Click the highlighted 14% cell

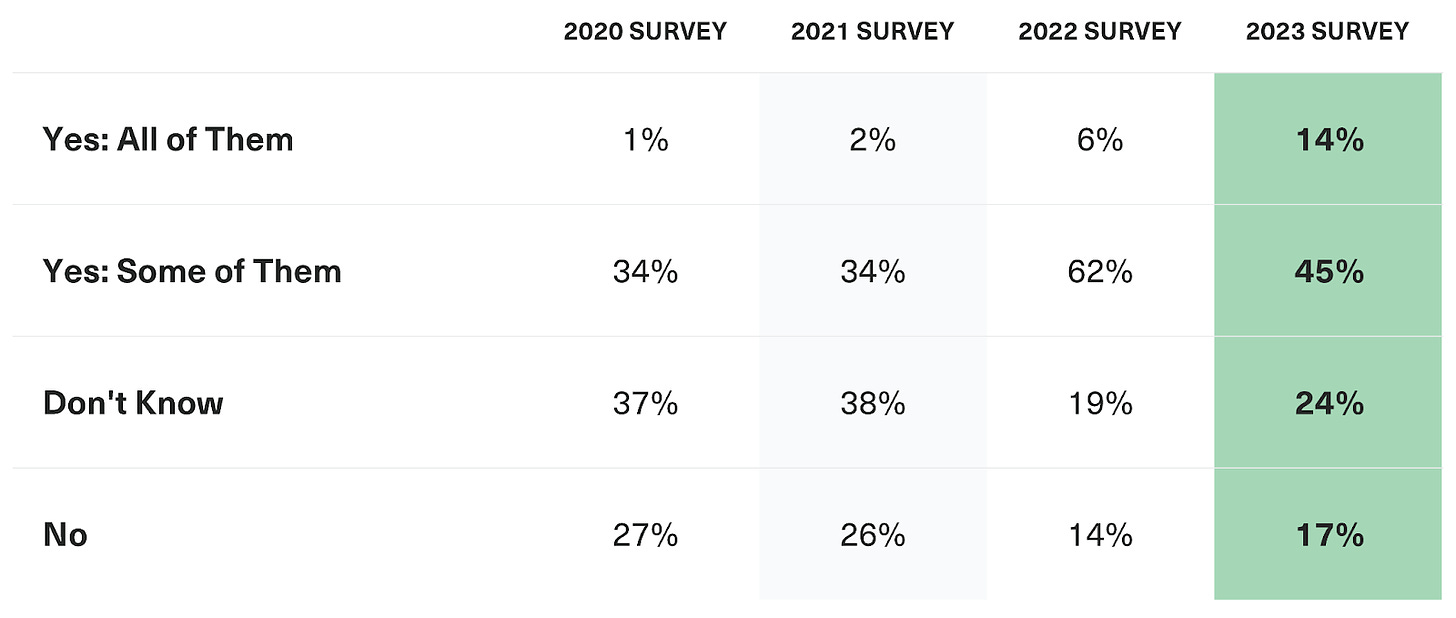pos(1328,139)
